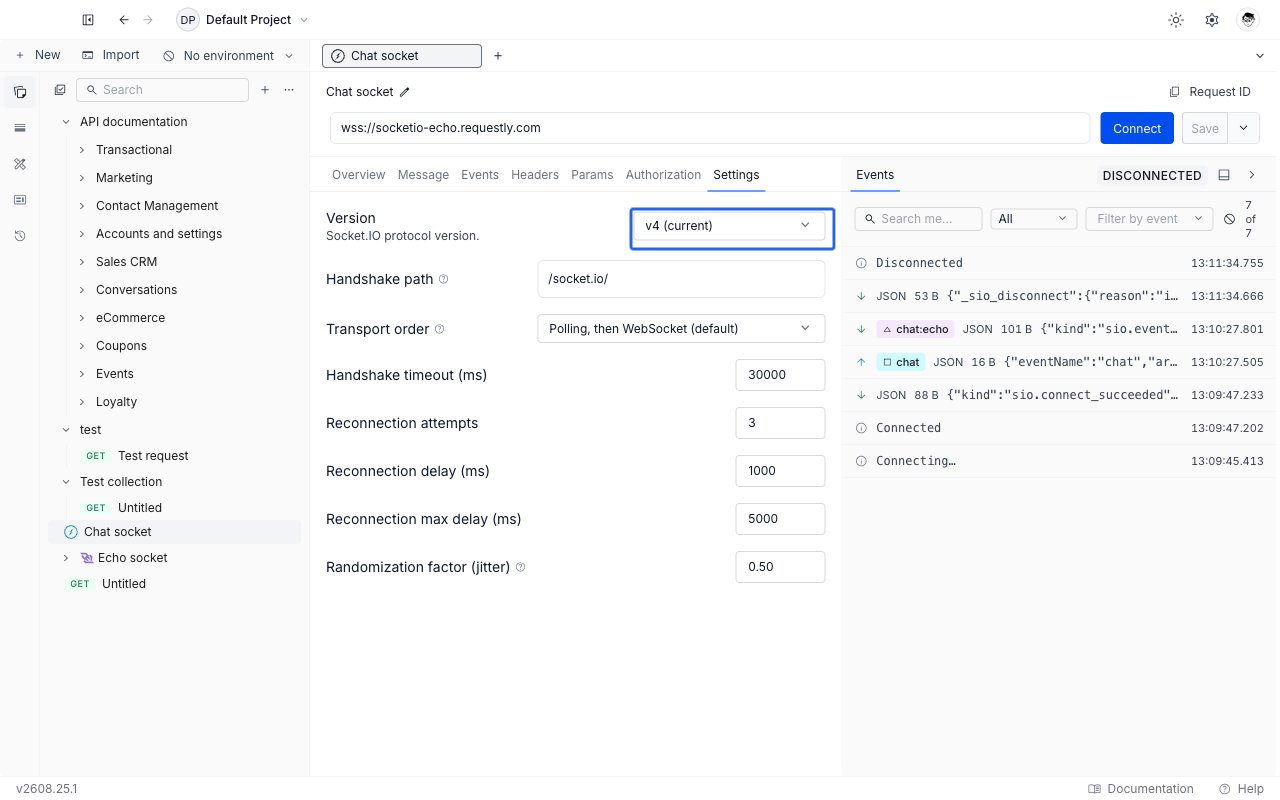Select the Chat socket tab
Screen dimensions: 1280x800
click(x=402, y=56)
